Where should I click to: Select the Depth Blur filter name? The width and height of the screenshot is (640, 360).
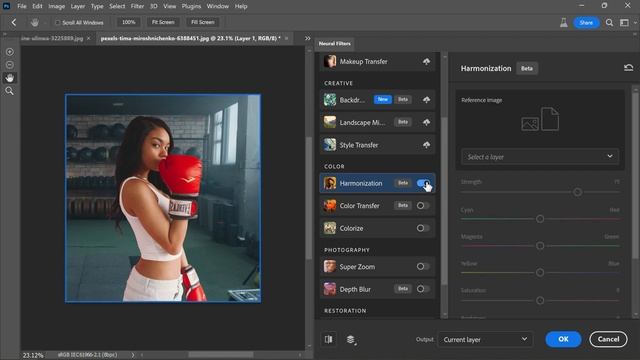coord(355,289)
